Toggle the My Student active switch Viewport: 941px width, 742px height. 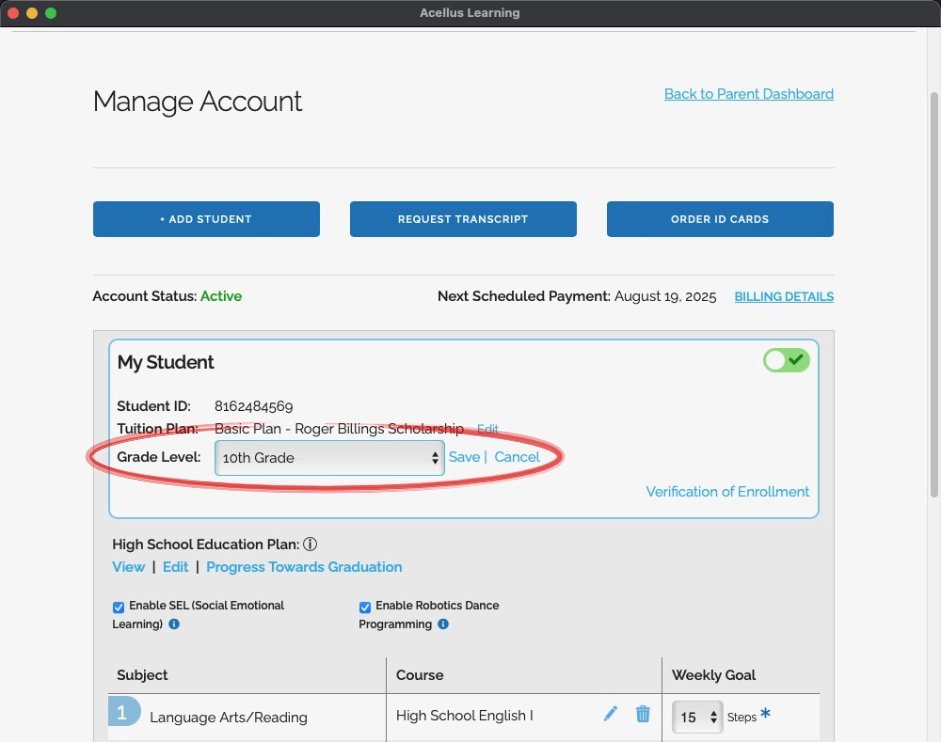click(786, 360)
